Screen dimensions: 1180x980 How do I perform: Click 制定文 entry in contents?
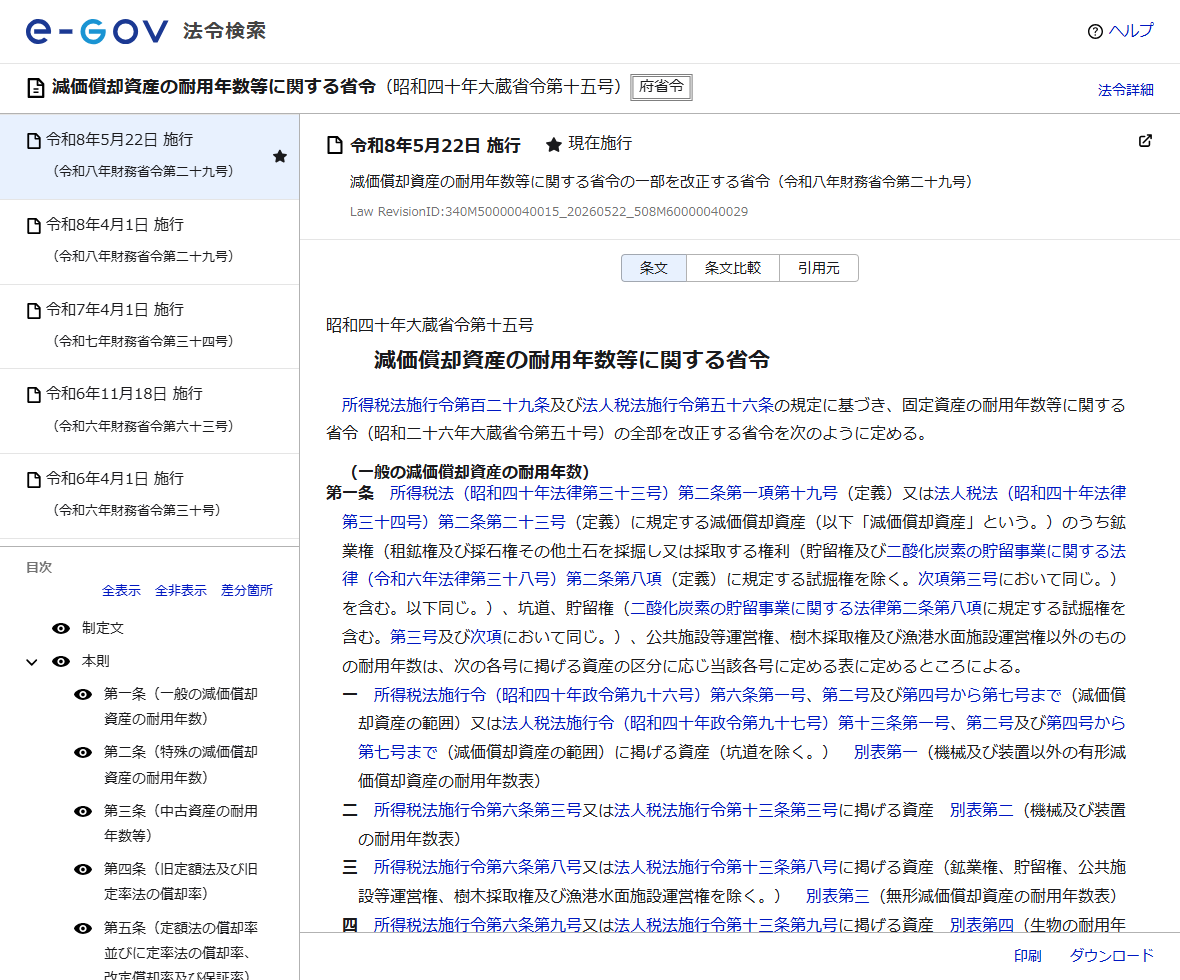pos(102,628)
